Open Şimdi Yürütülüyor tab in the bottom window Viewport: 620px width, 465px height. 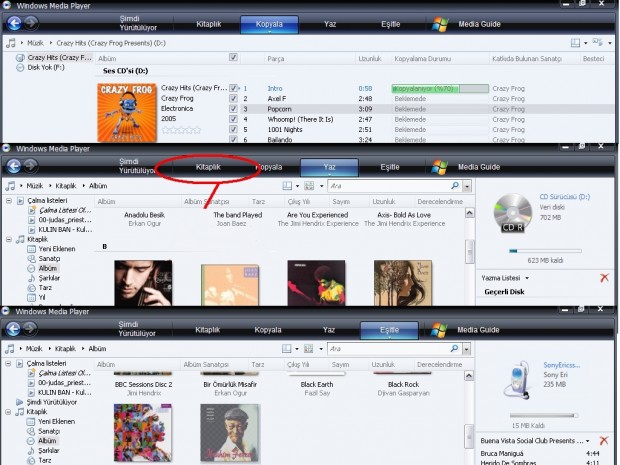(x=137, y=329)
